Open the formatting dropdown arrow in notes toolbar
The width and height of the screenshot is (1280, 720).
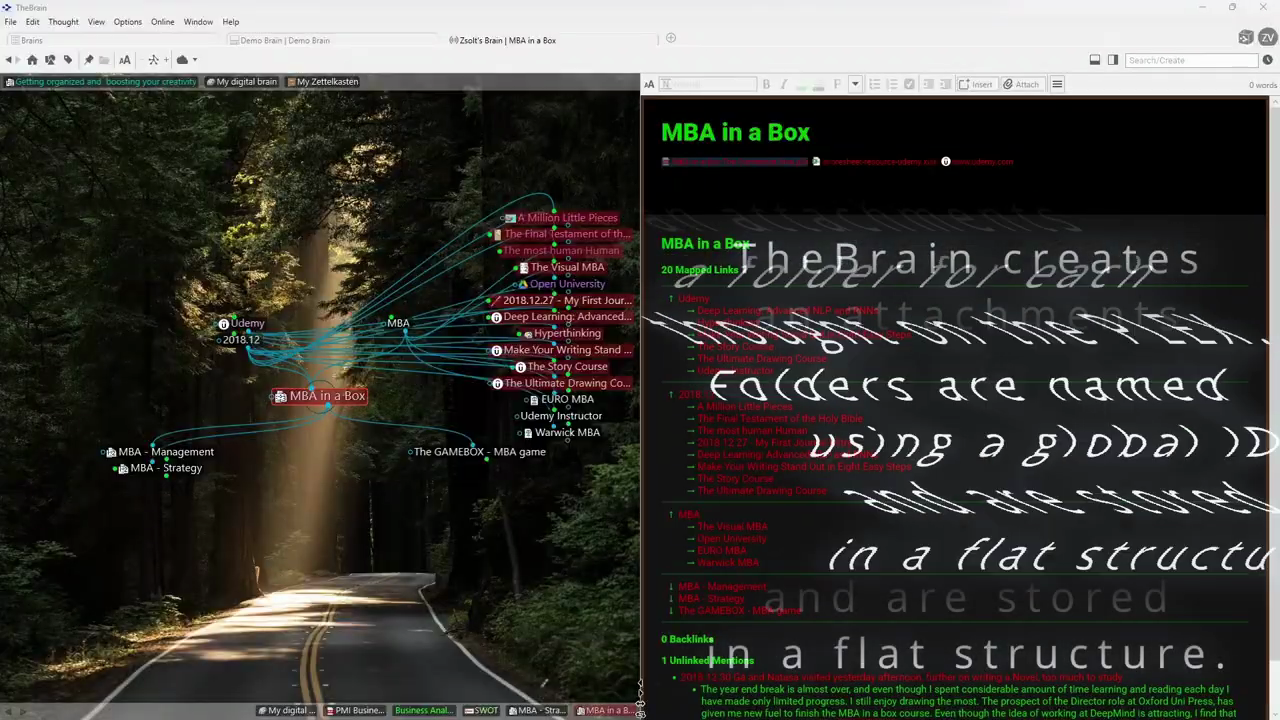855,84
